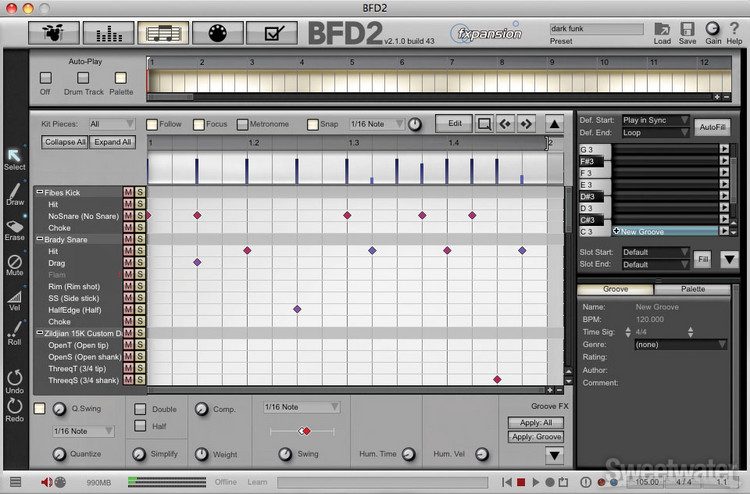Click the Edit button
Viewport: 750px width, 494px height.
click(x=454, y=124)
